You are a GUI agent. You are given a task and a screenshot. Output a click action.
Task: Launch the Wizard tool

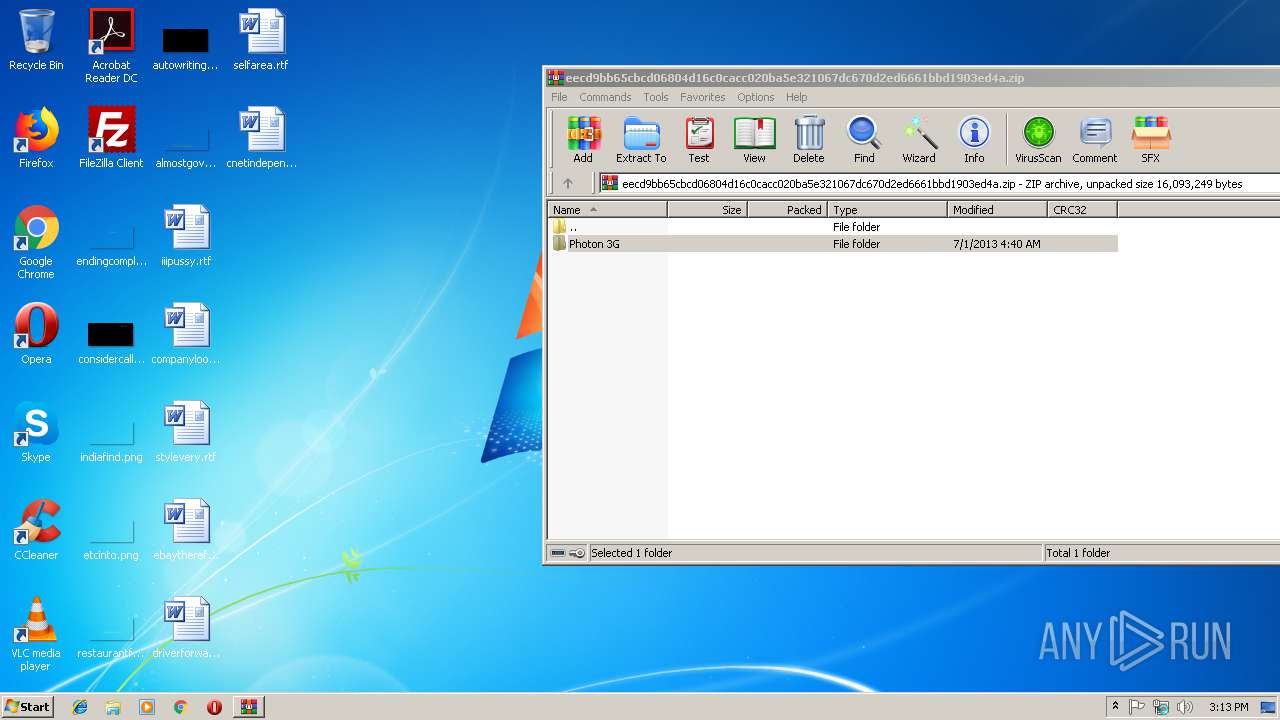coord(919,139)
